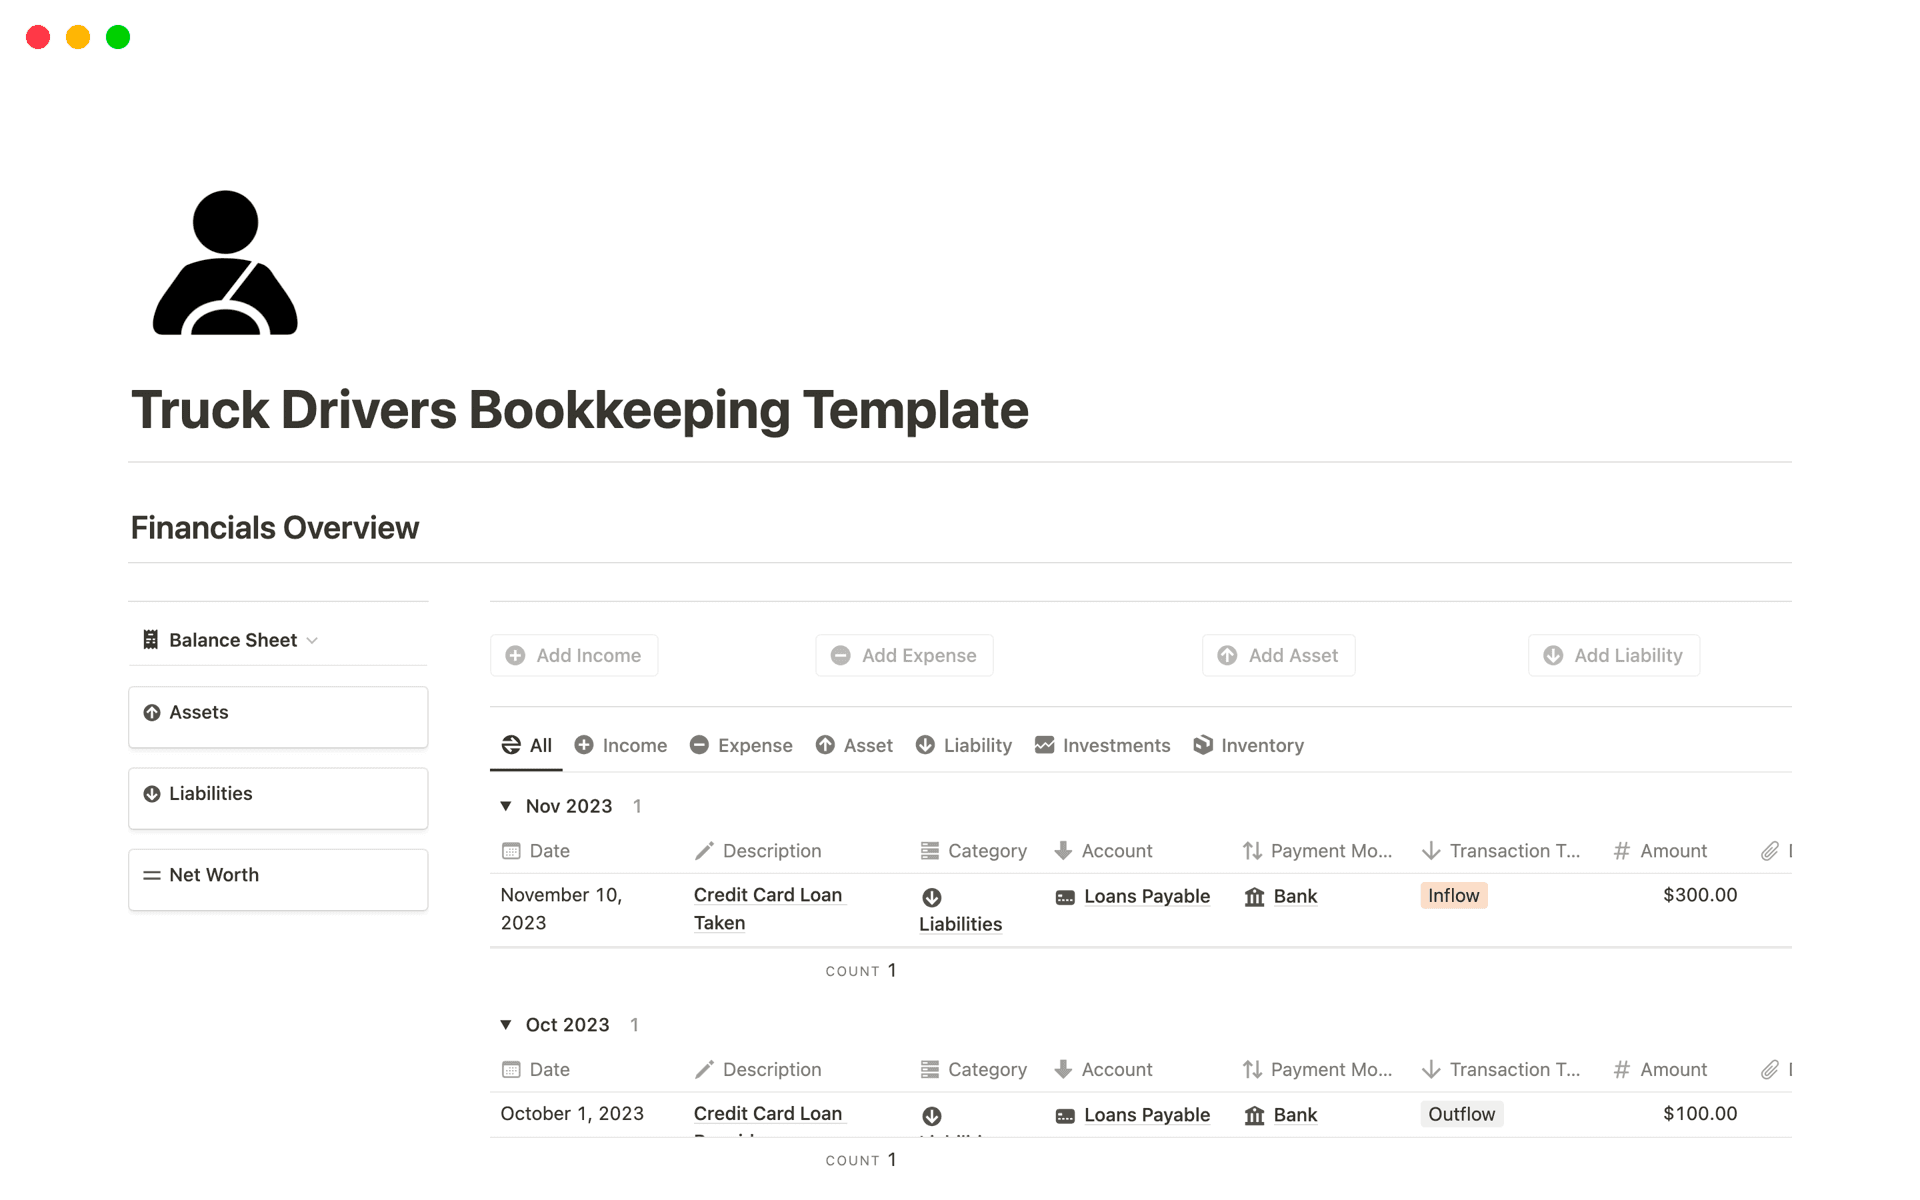1920x1200 pixels.
Task: Switch to the Income tab
Action: pos(620,745)
